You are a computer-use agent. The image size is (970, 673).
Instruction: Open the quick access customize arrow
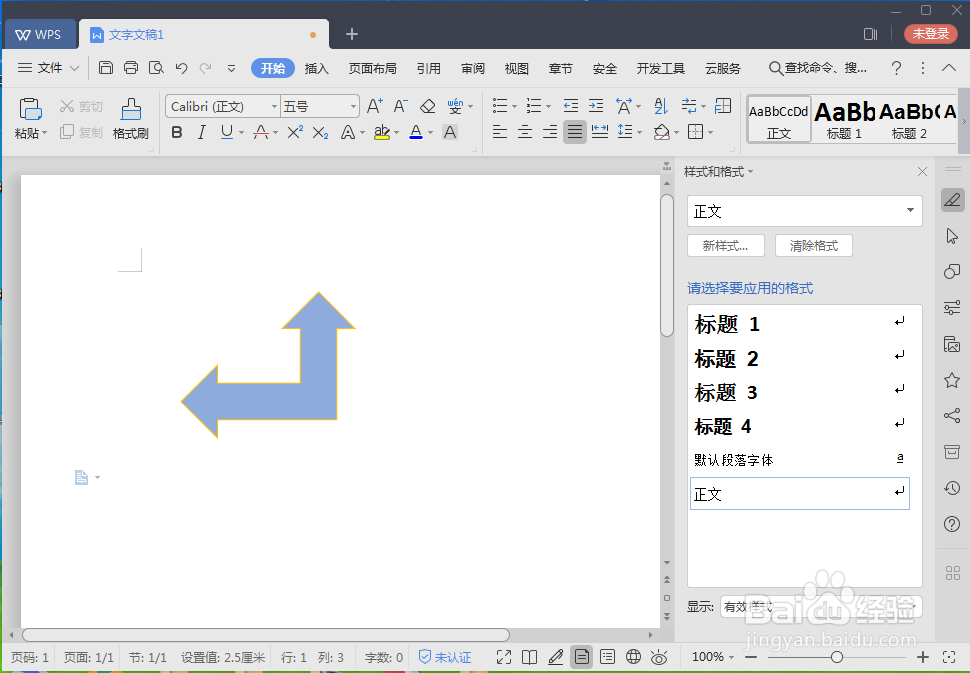pos(231,68)
